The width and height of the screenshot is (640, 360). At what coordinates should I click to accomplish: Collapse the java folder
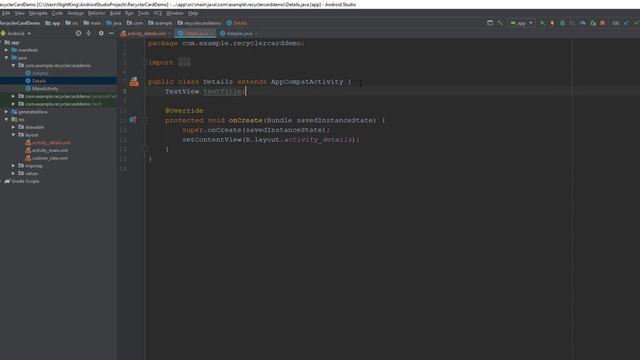pos(7,58)
